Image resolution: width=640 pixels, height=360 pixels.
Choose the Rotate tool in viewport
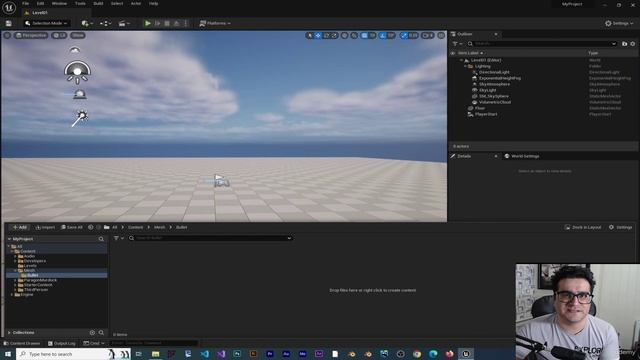click(x=326, y=36)
